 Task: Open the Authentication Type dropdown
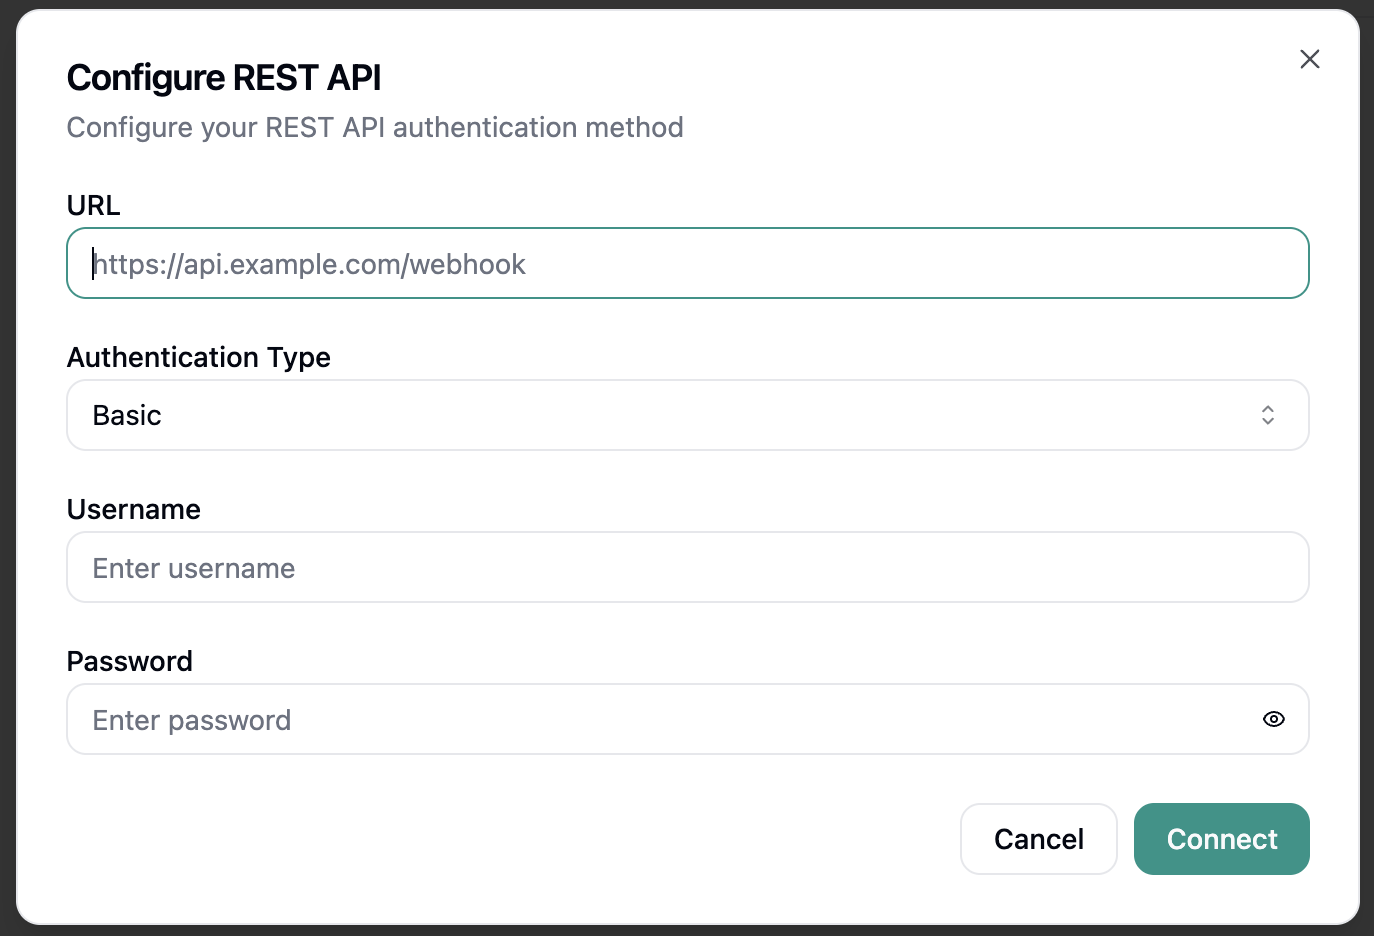(x=686, y=415)
